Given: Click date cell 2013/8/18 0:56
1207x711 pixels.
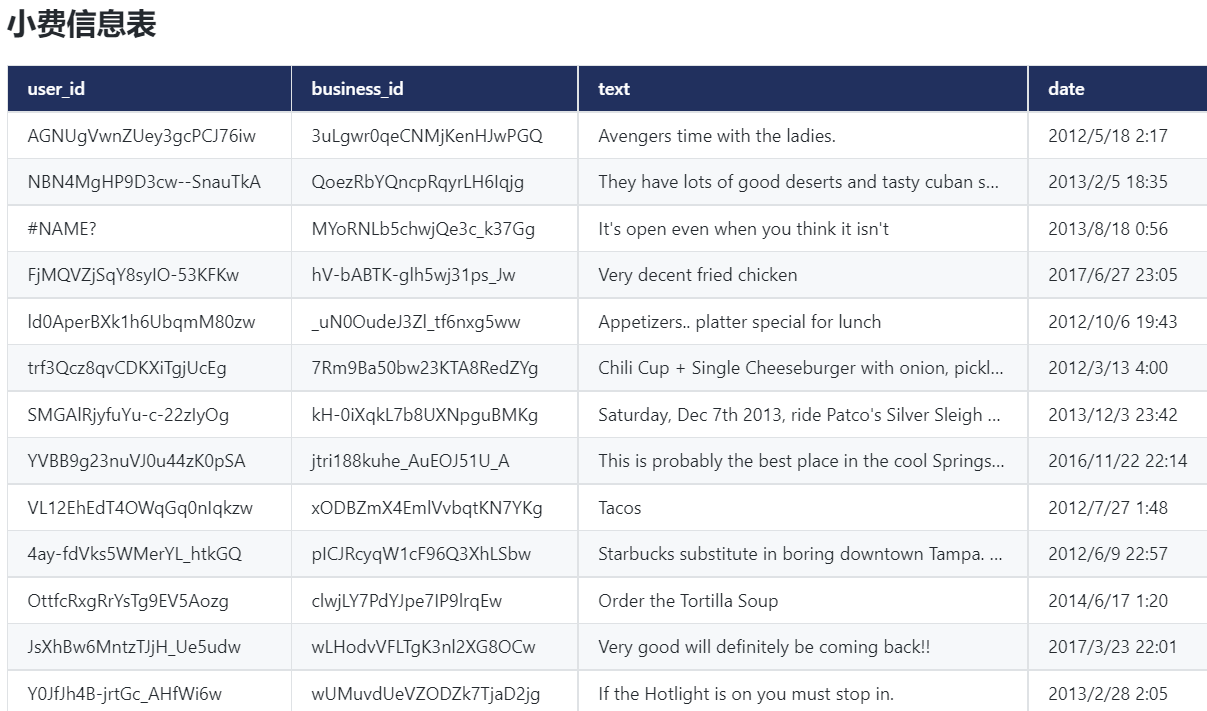Looking at the screenshot, I should click(1107, 229).
